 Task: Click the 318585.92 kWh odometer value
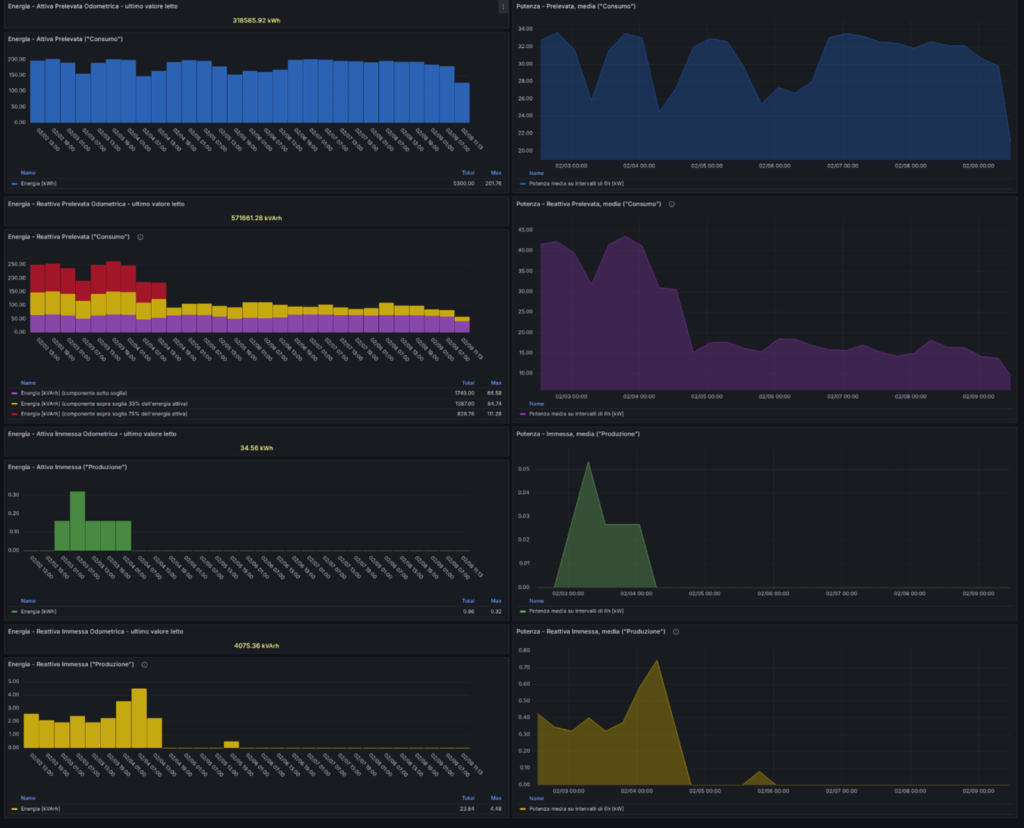255,20
